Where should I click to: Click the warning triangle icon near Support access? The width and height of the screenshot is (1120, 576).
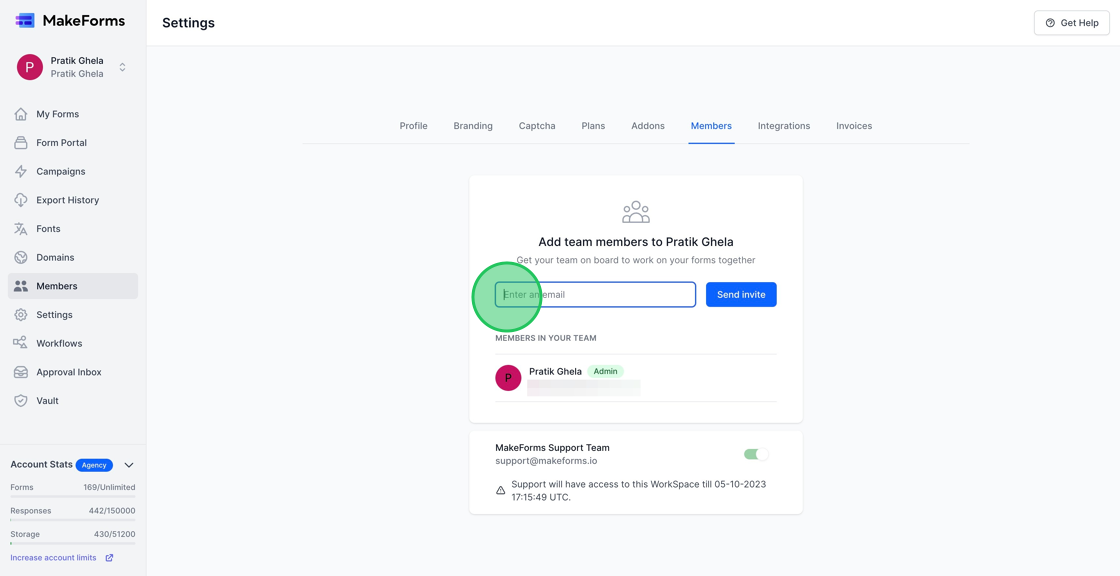501,490
